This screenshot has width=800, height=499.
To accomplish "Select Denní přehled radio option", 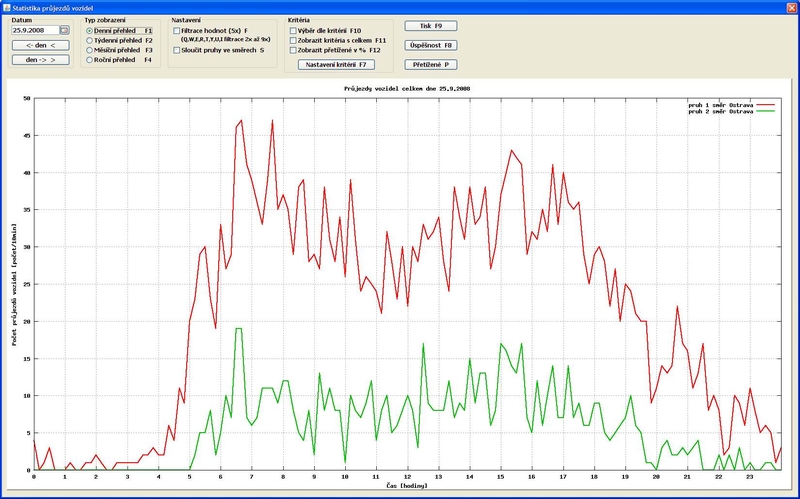I will (90, 31).
